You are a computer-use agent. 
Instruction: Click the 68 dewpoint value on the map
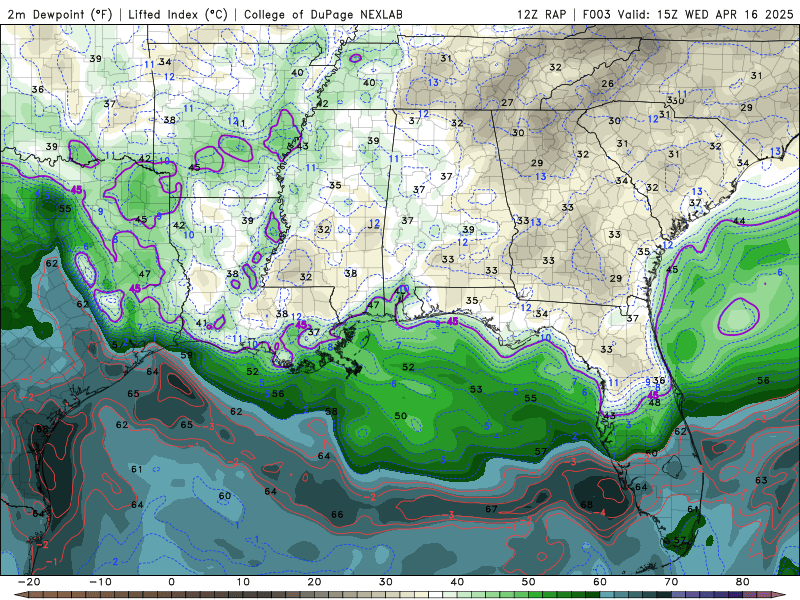point(587,505)
